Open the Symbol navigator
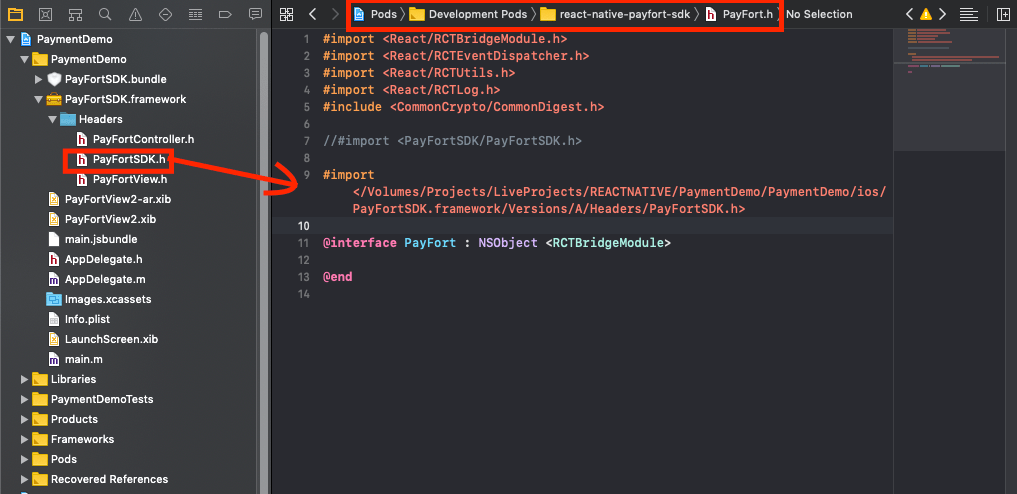 tap(75, 14)
